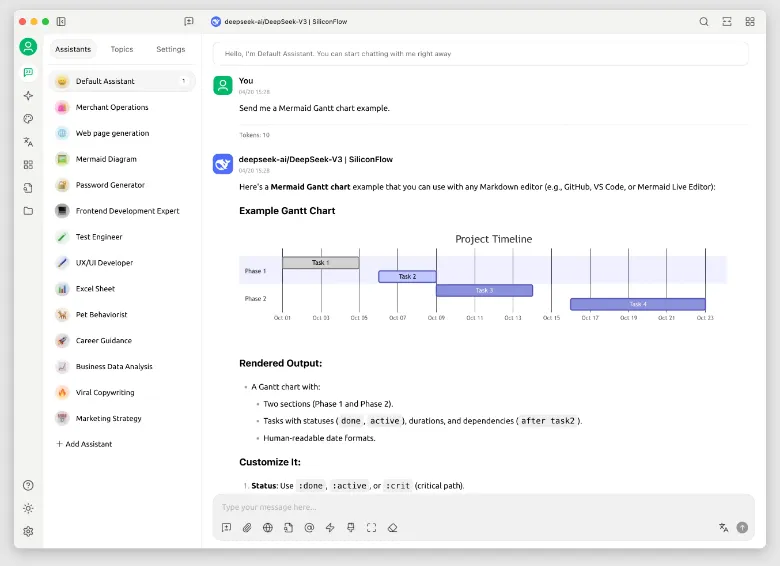Switch to the Settings tab
780x566 pixels.
point(170,49)
